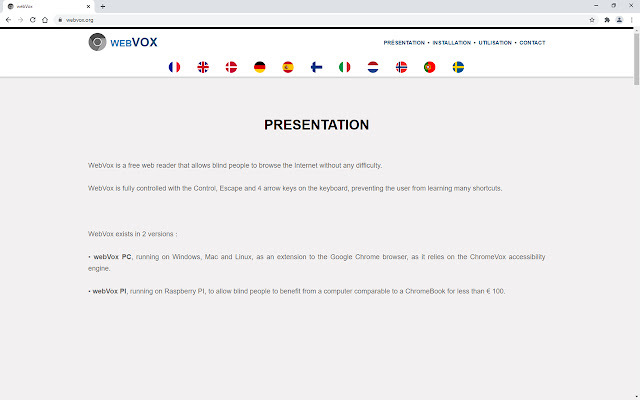Open the PRÉSENTATION menu item

(404, 42)
